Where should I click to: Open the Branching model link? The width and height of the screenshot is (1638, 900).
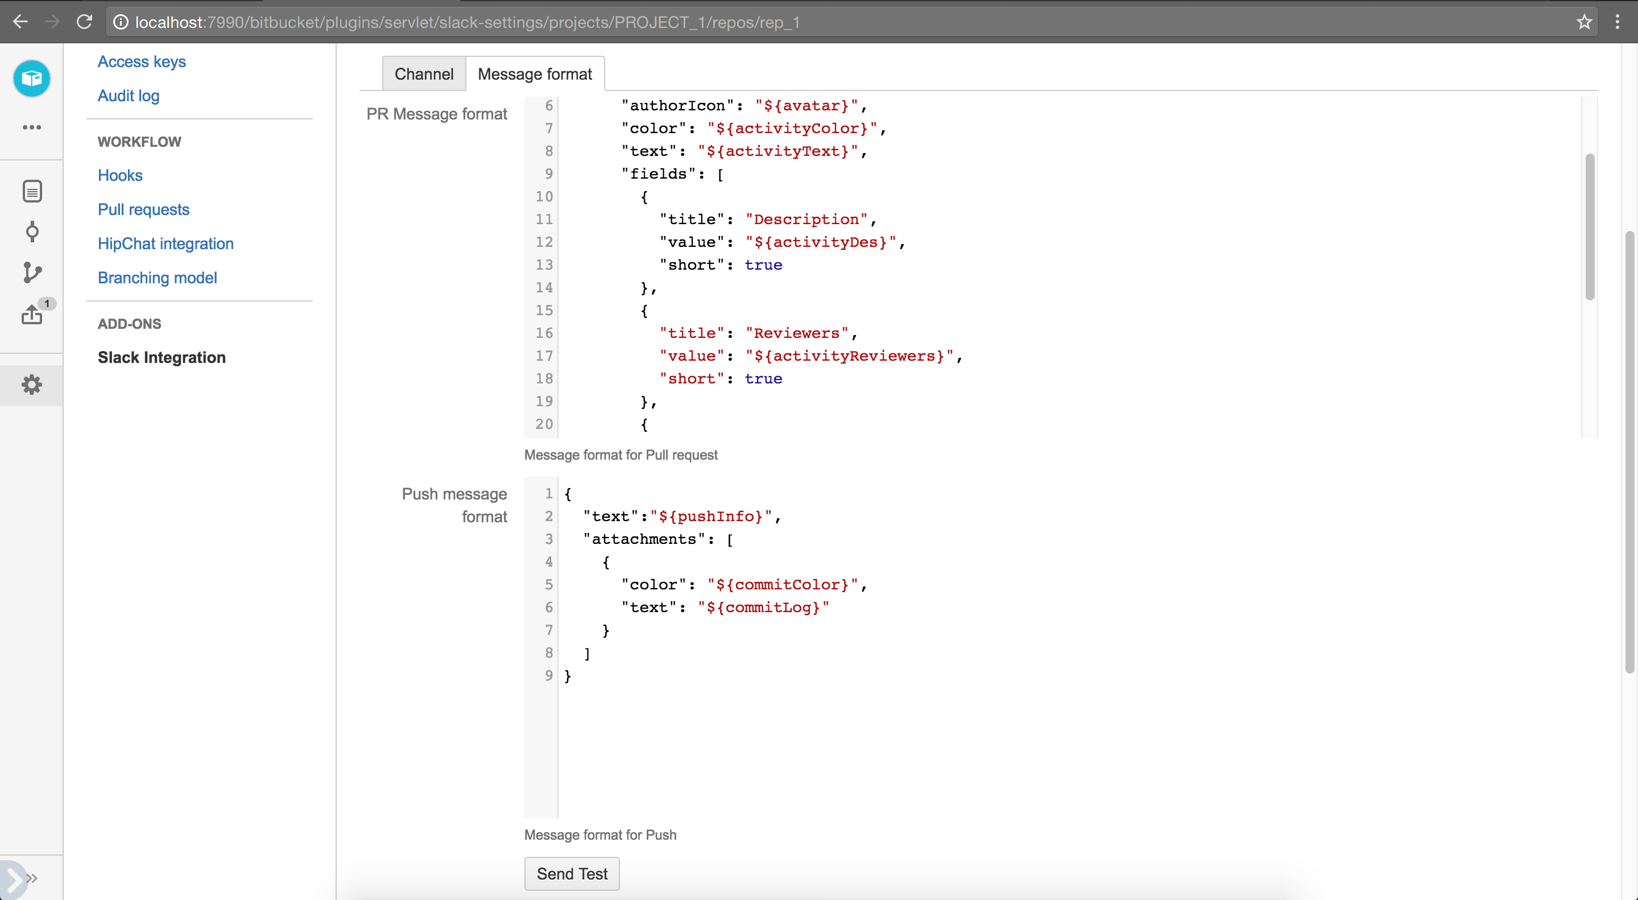(x=157, y=278)
